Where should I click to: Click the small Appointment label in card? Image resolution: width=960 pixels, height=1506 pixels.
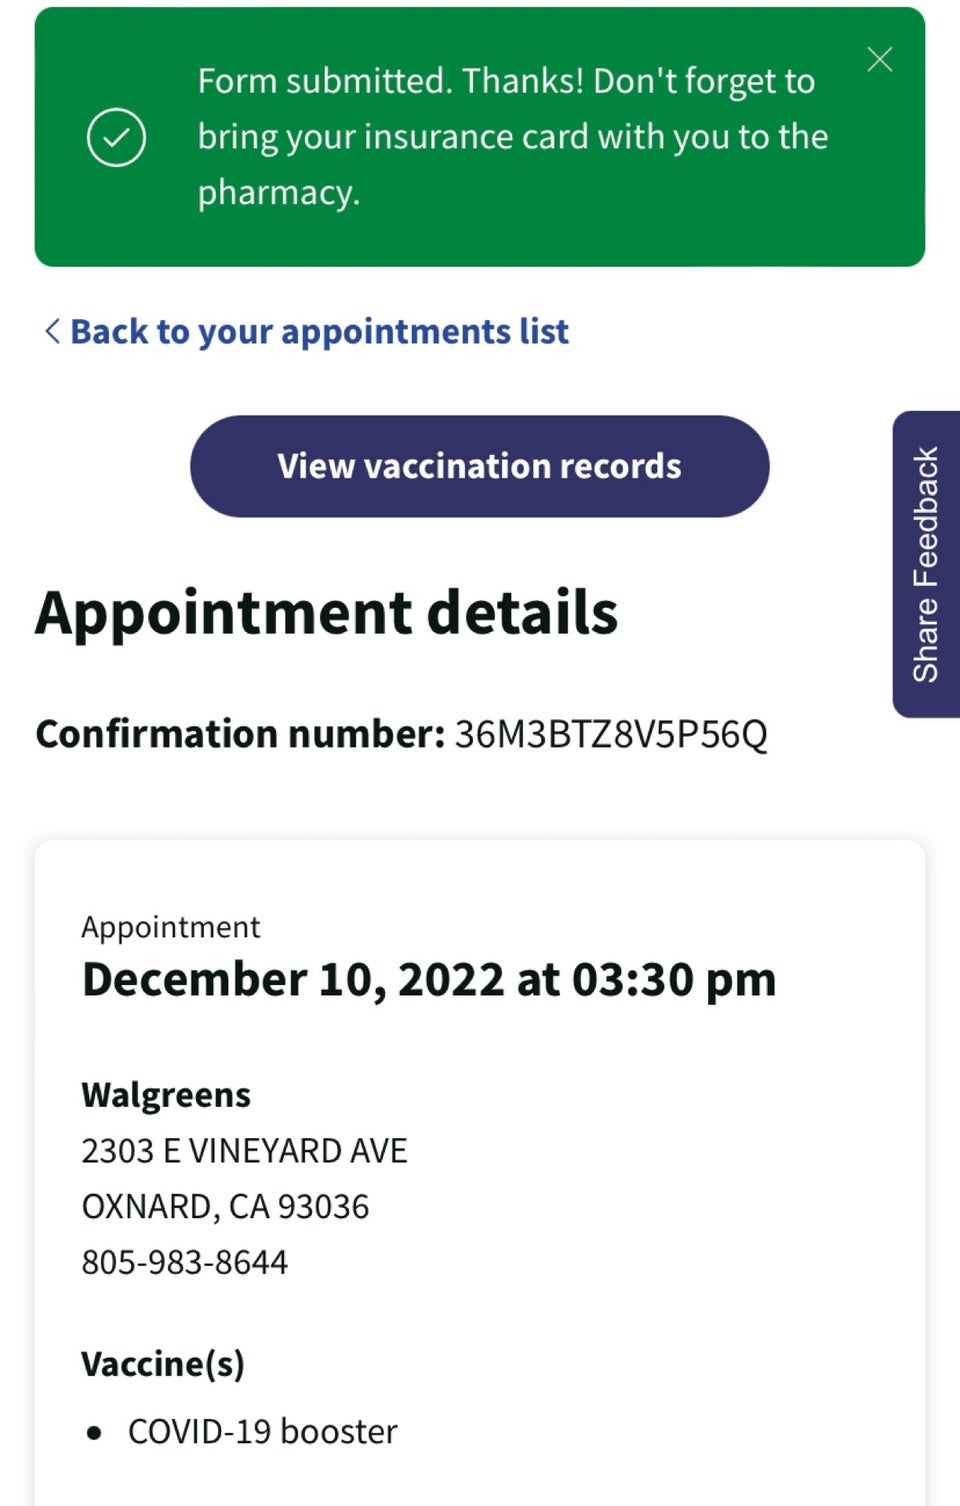click(171, 927)
